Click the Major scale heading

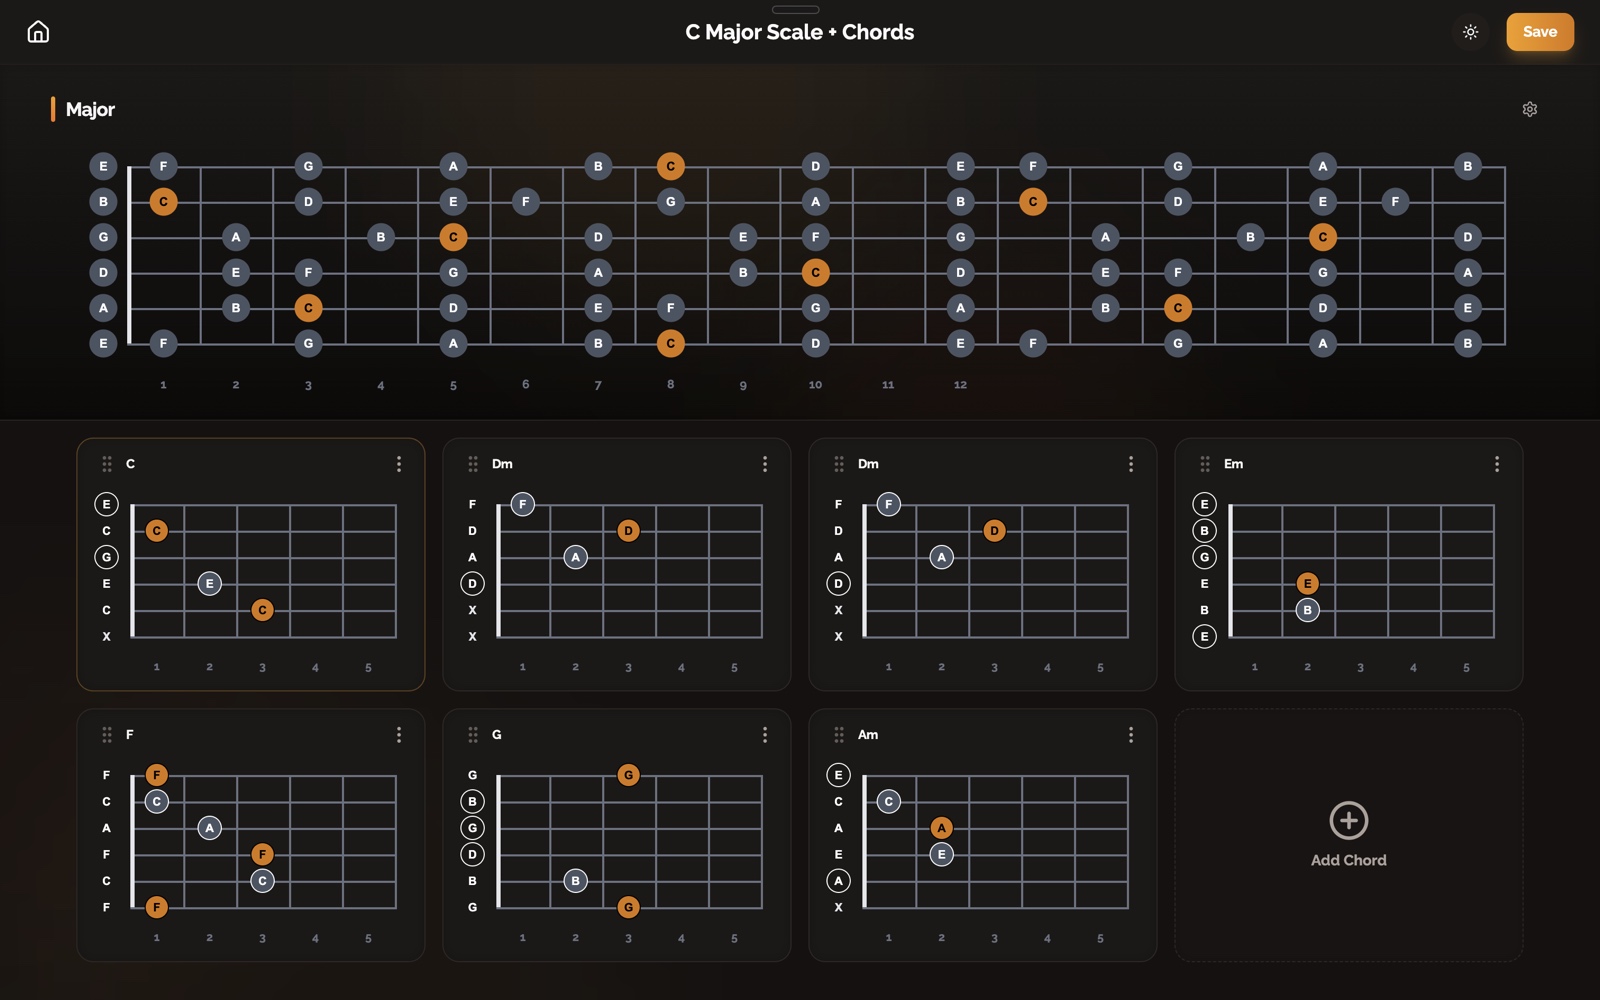coord(90,110)
